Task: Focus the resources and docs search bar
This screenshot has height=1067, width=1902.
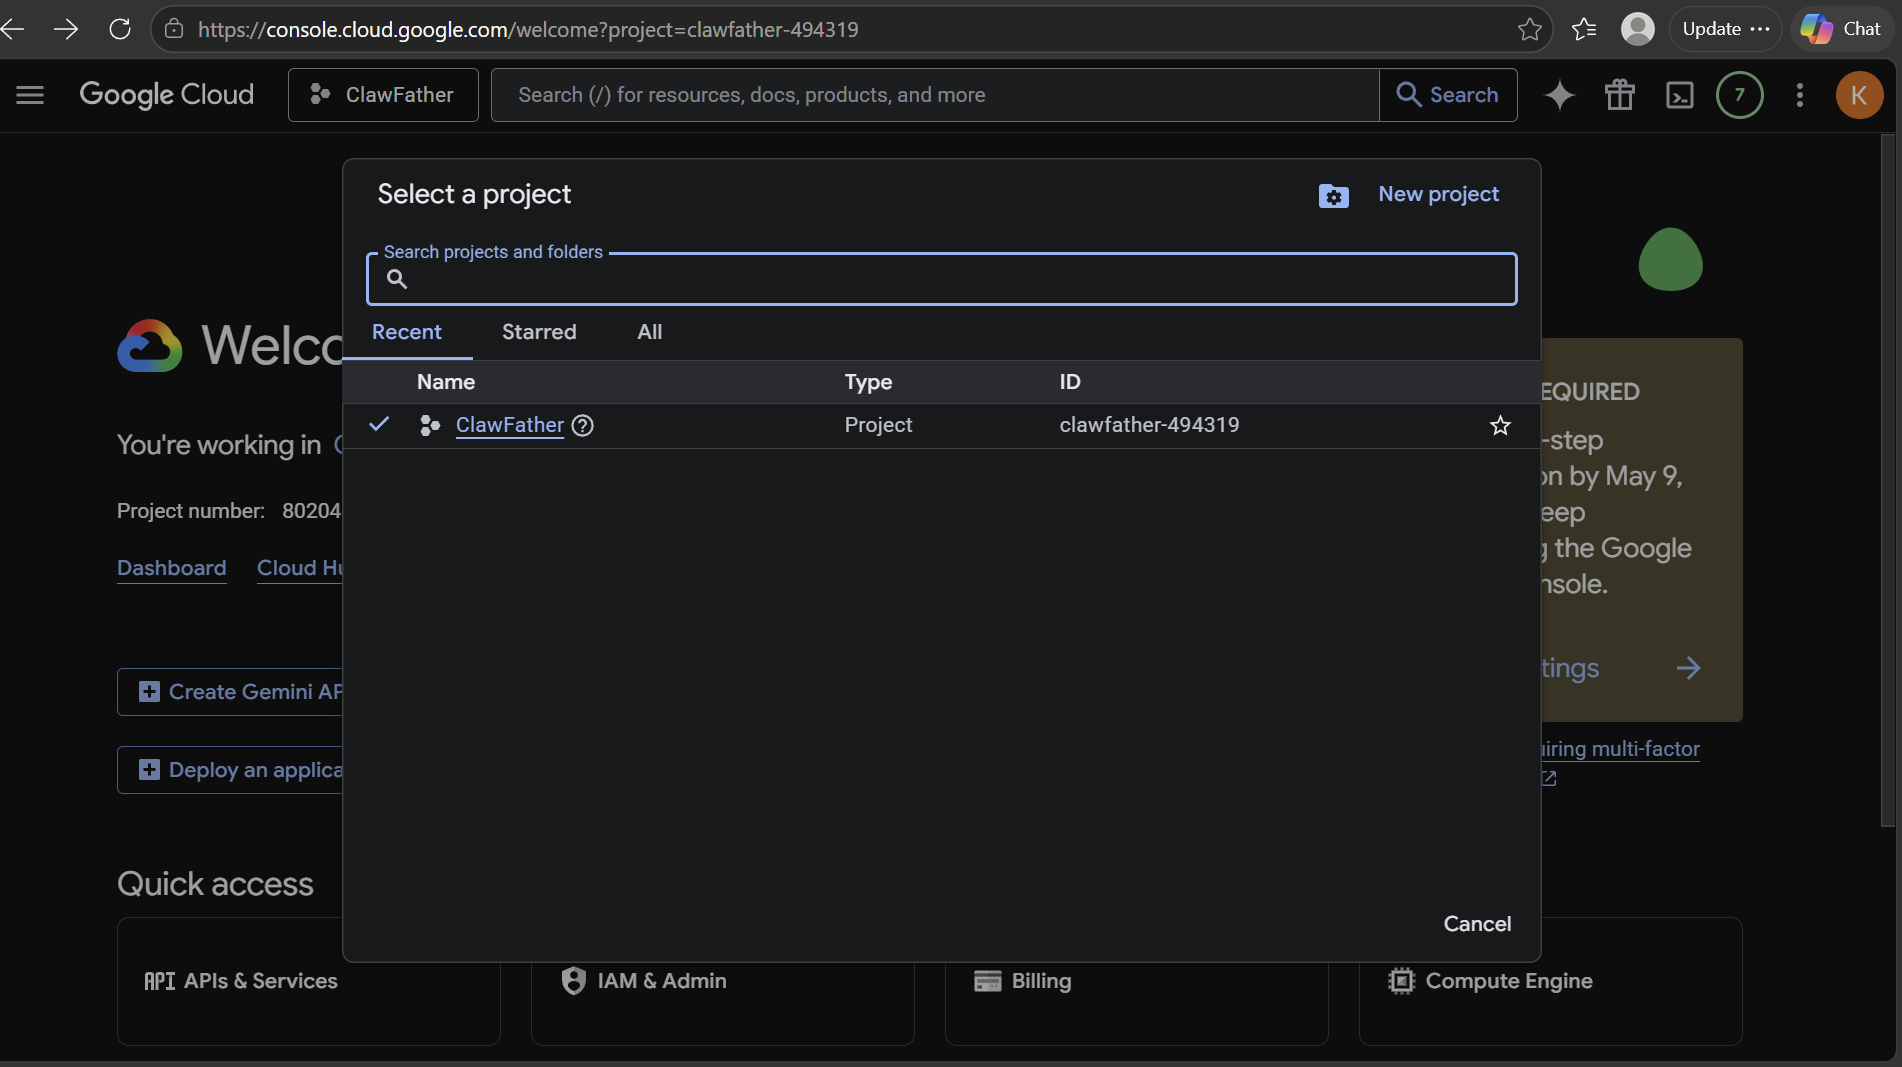Action: point(935,95)
